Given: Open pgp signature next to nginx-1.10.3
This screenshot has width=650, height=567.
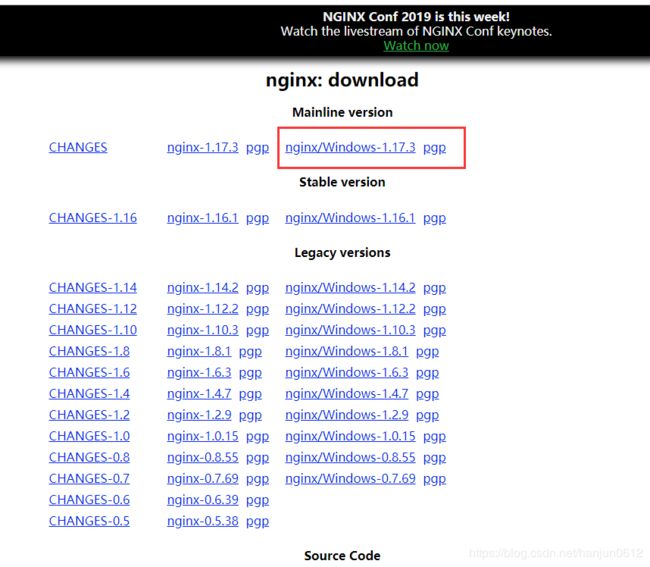Looking at the screenshot, I should point(257,331).
